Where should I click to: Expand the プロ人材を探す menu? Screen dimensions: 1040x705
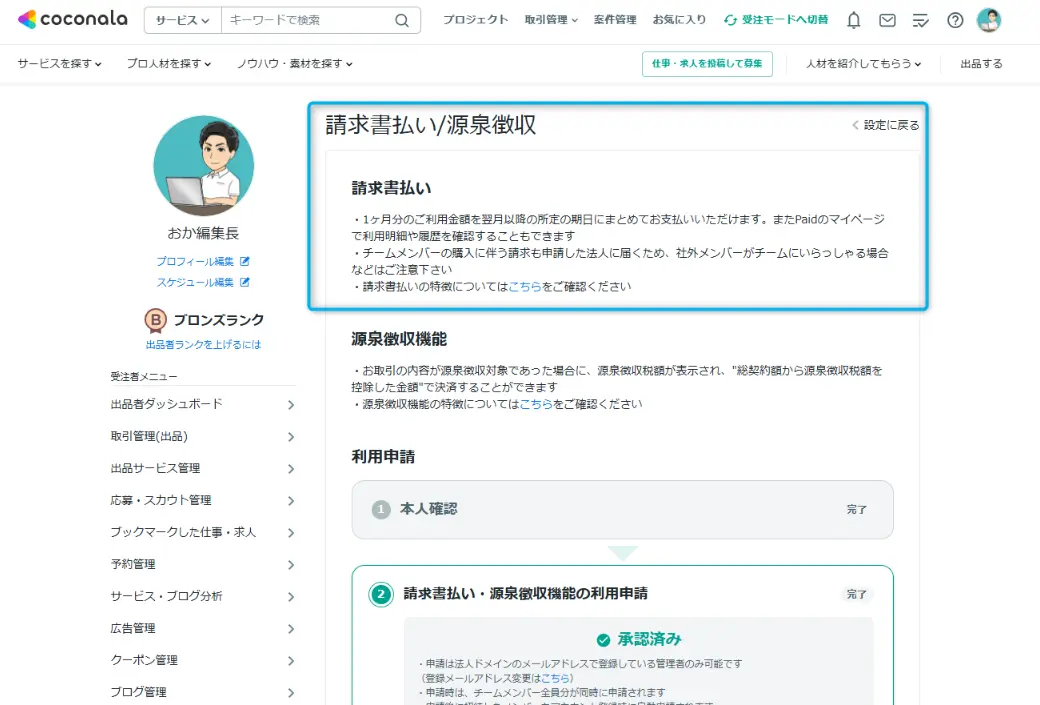coord(169,64)
